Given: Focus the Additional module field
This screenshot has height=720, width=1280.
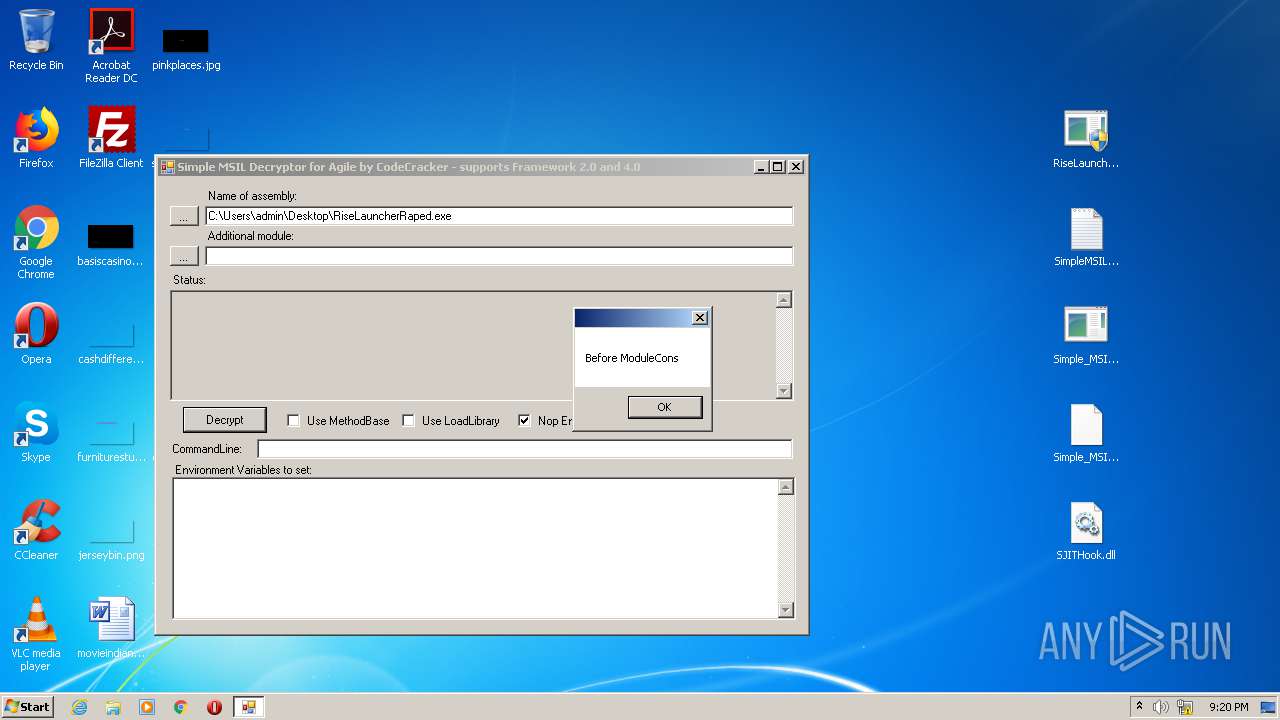Looking at the screenshot, I should pyautogui.click(x=499, y=256).
